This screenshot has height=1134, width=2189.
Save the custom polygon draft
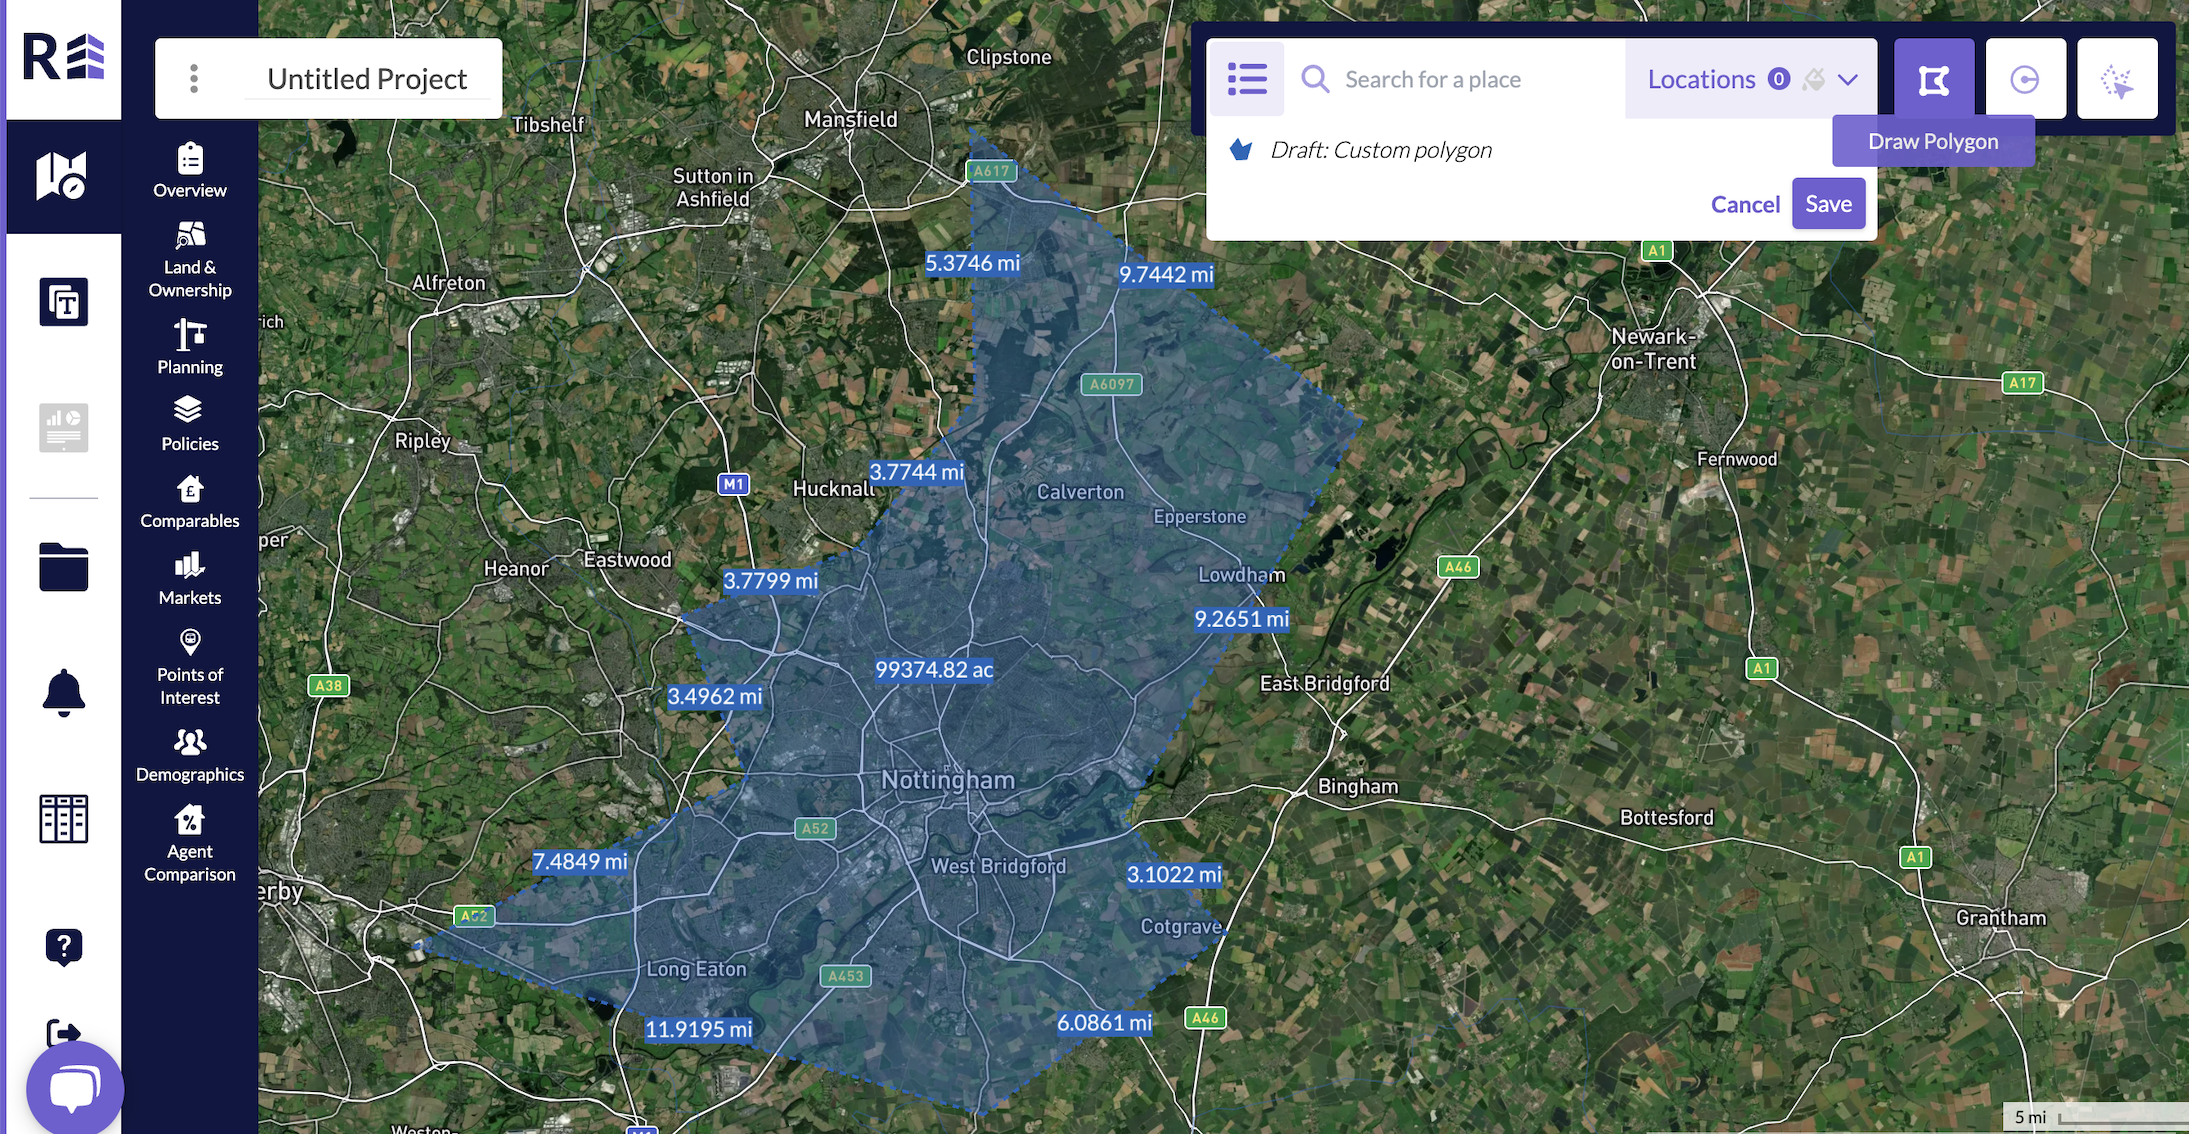[x=1828, y=203]
